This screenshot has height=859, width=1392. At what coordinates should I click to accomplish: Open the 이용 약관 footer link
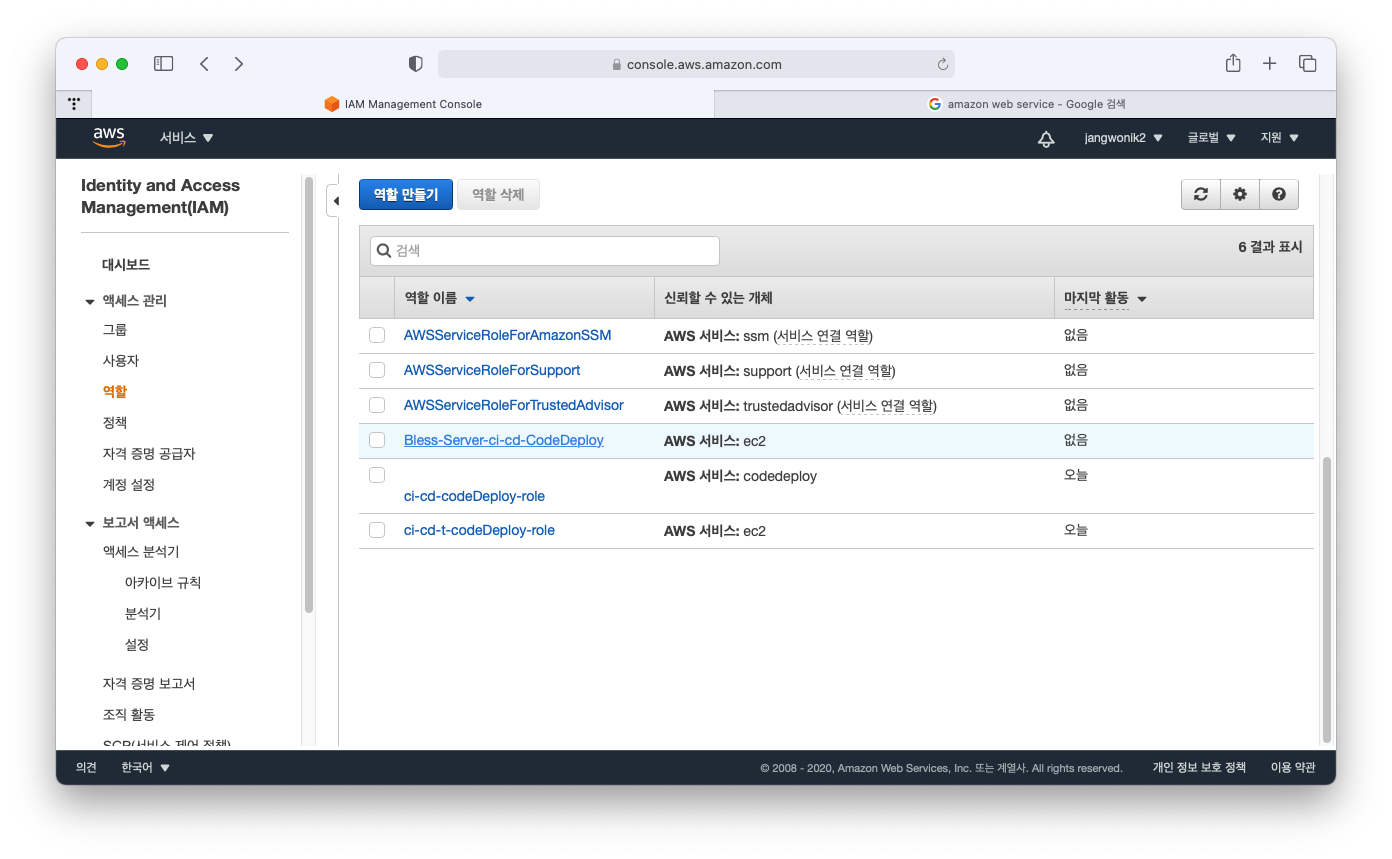click(x=1293, y=768)
